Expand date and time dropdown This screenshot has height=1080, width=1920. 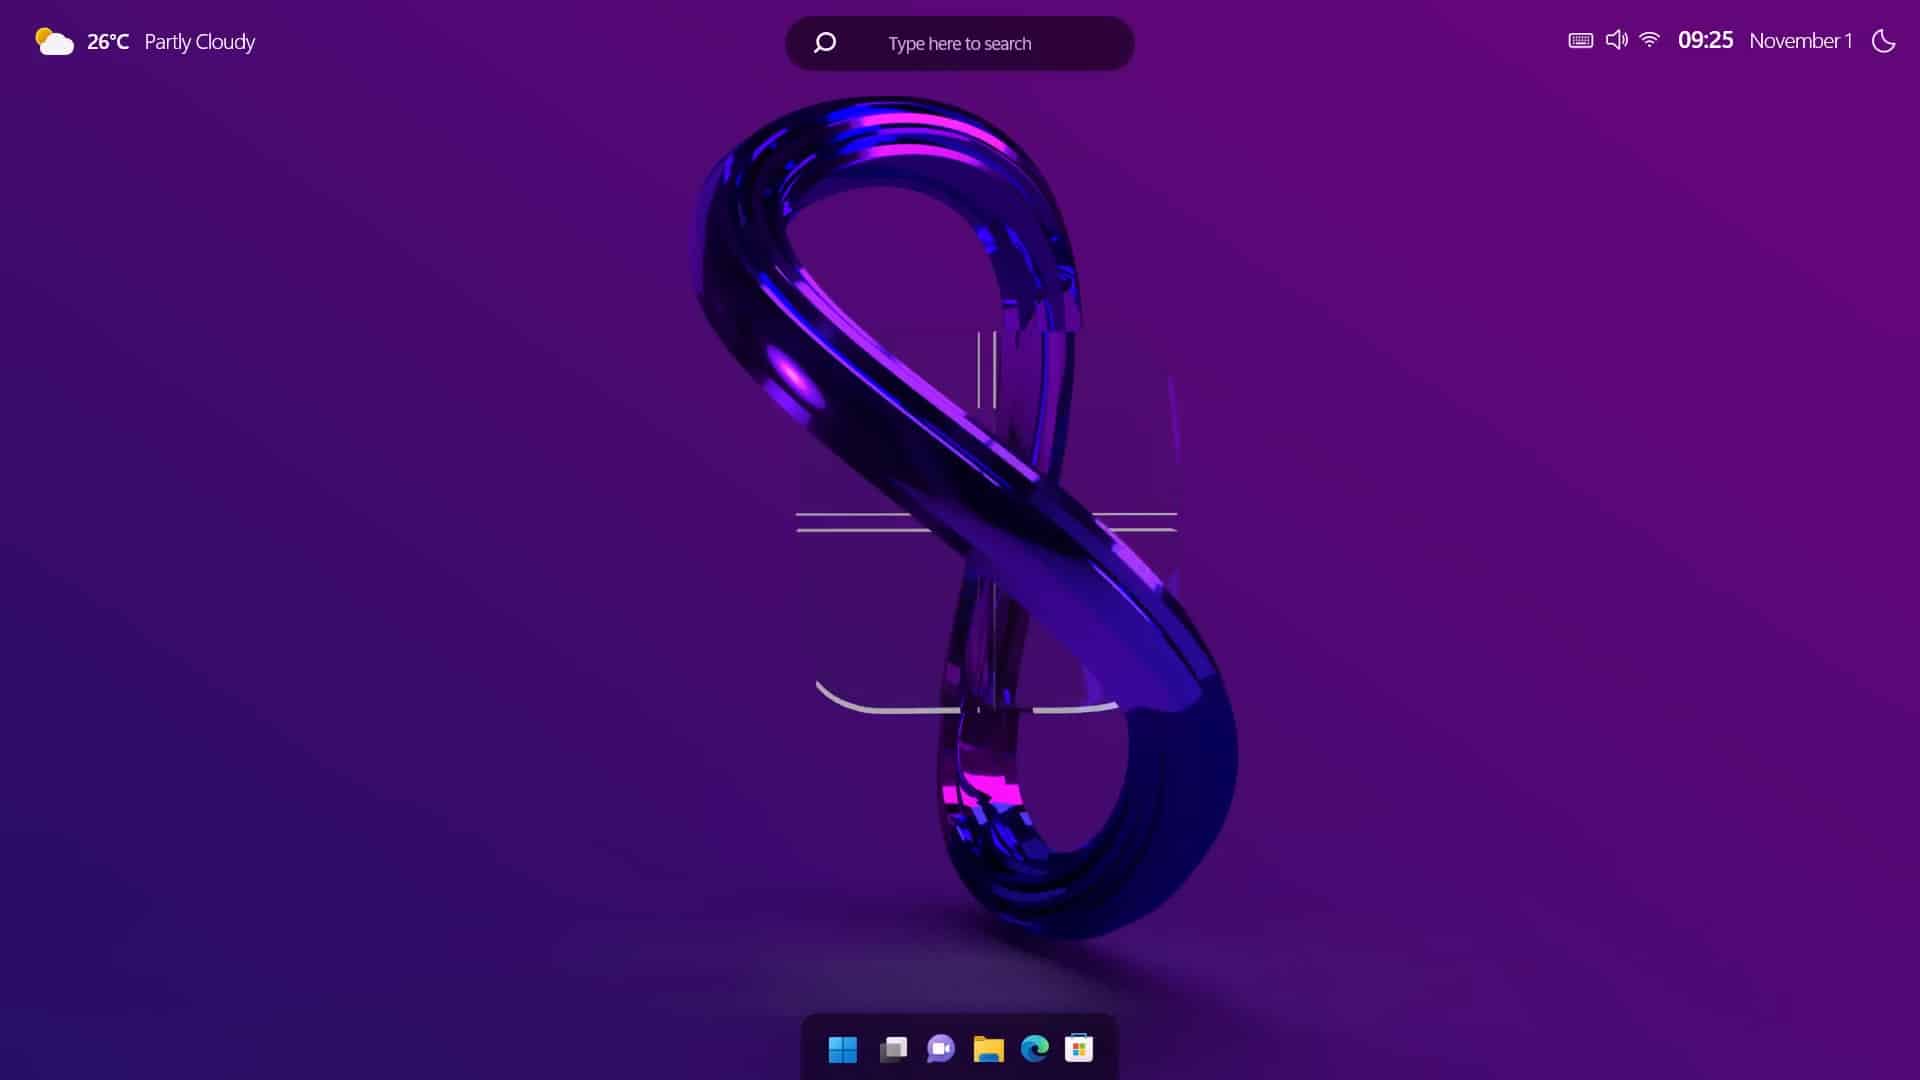1763,40
